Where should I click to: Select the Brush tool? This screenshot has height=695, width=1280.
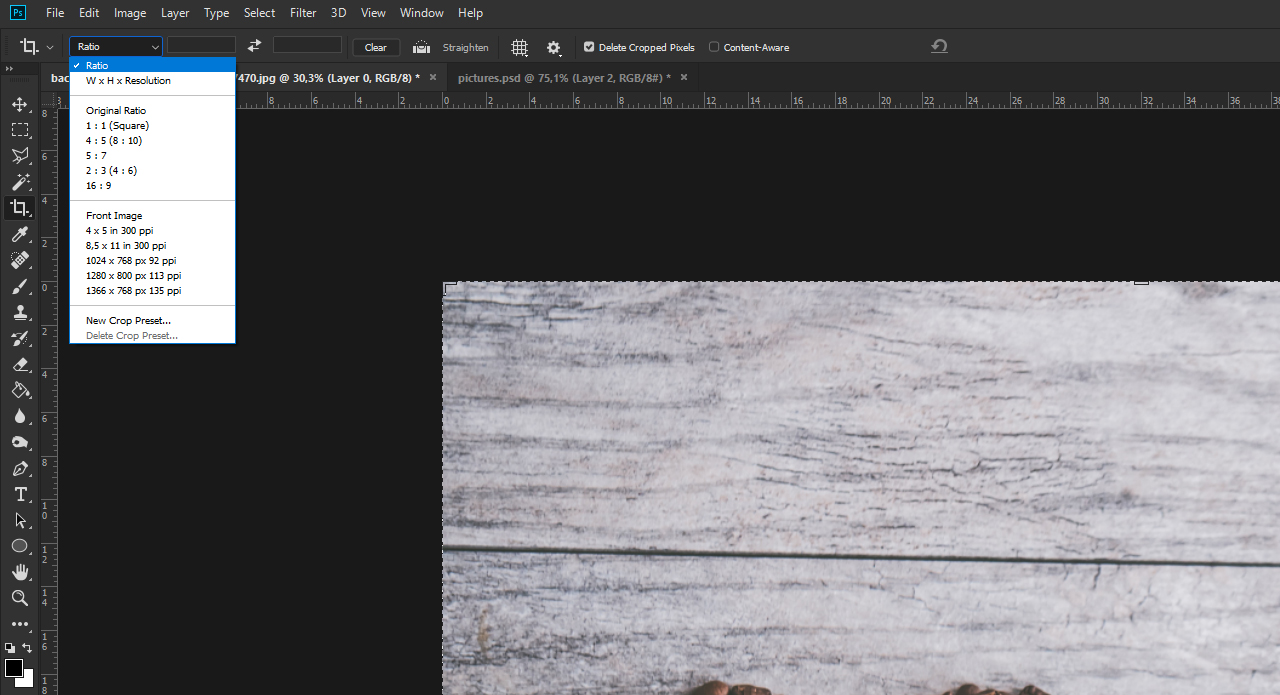(x=20, y=286)
